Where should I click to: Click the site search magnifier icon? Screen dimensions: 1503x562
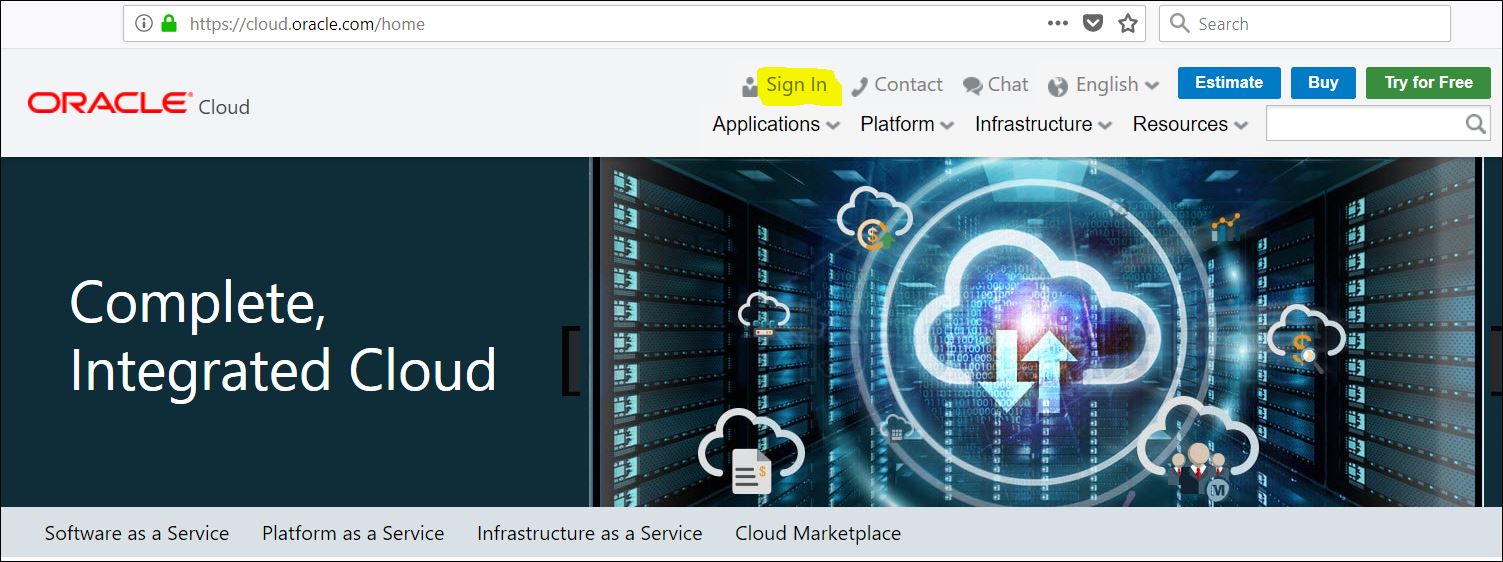point(1476,124)
